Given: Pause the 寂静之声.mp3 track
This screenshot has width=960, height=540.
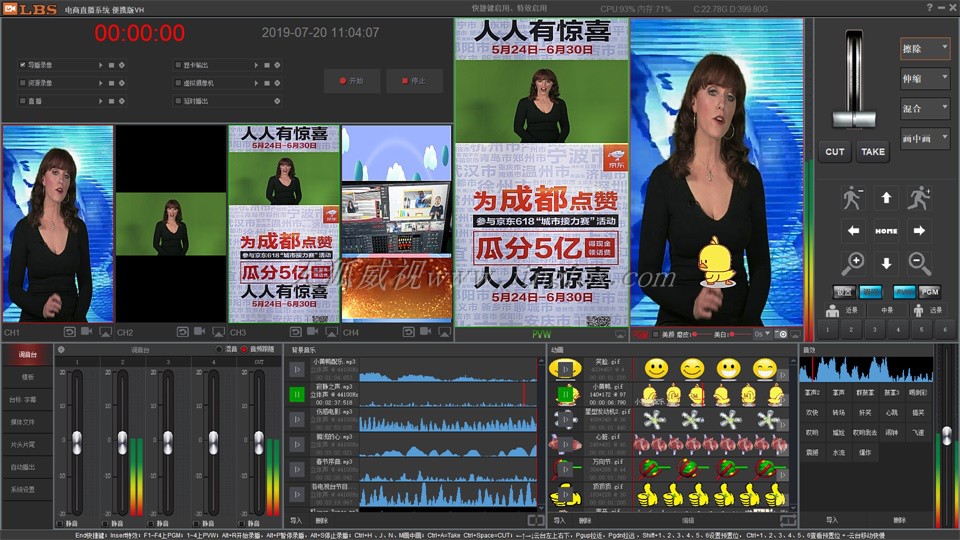Looking at the screenshot, I should coord(297,394).
